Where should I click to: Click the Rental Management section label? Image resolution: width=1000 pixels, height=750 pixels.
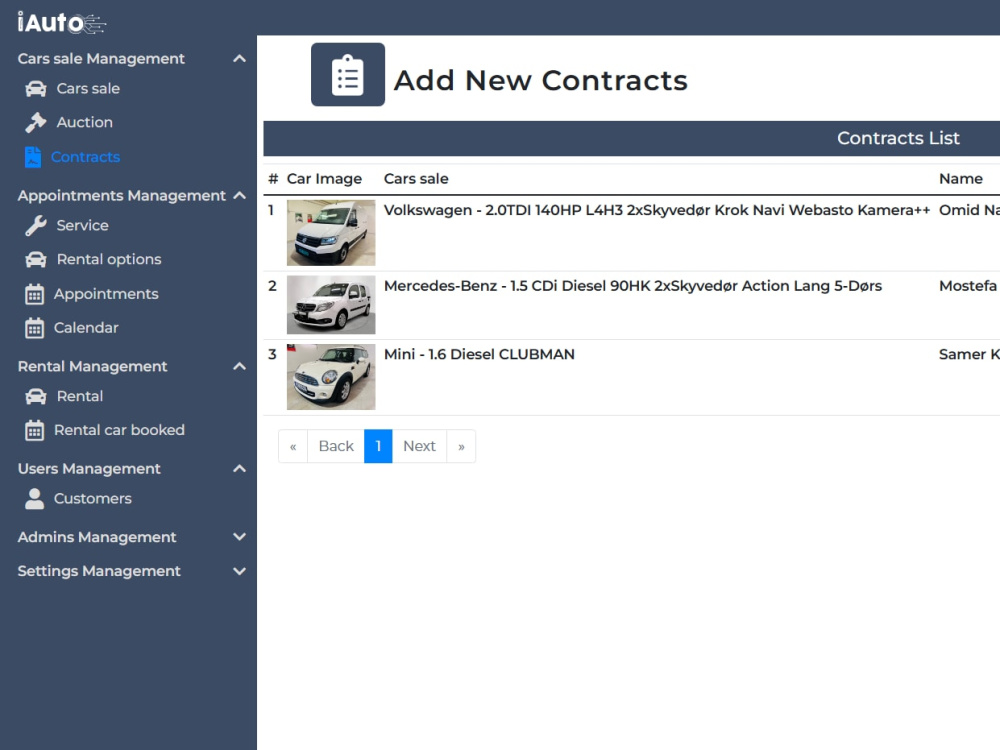click(x=92, y=366)
